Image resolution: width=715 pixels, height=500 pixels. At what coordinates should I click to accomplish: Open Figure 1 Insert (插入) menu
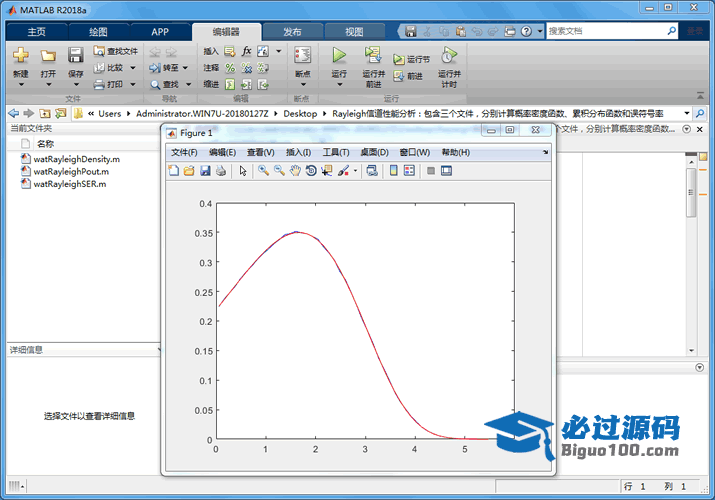(298, 152)
